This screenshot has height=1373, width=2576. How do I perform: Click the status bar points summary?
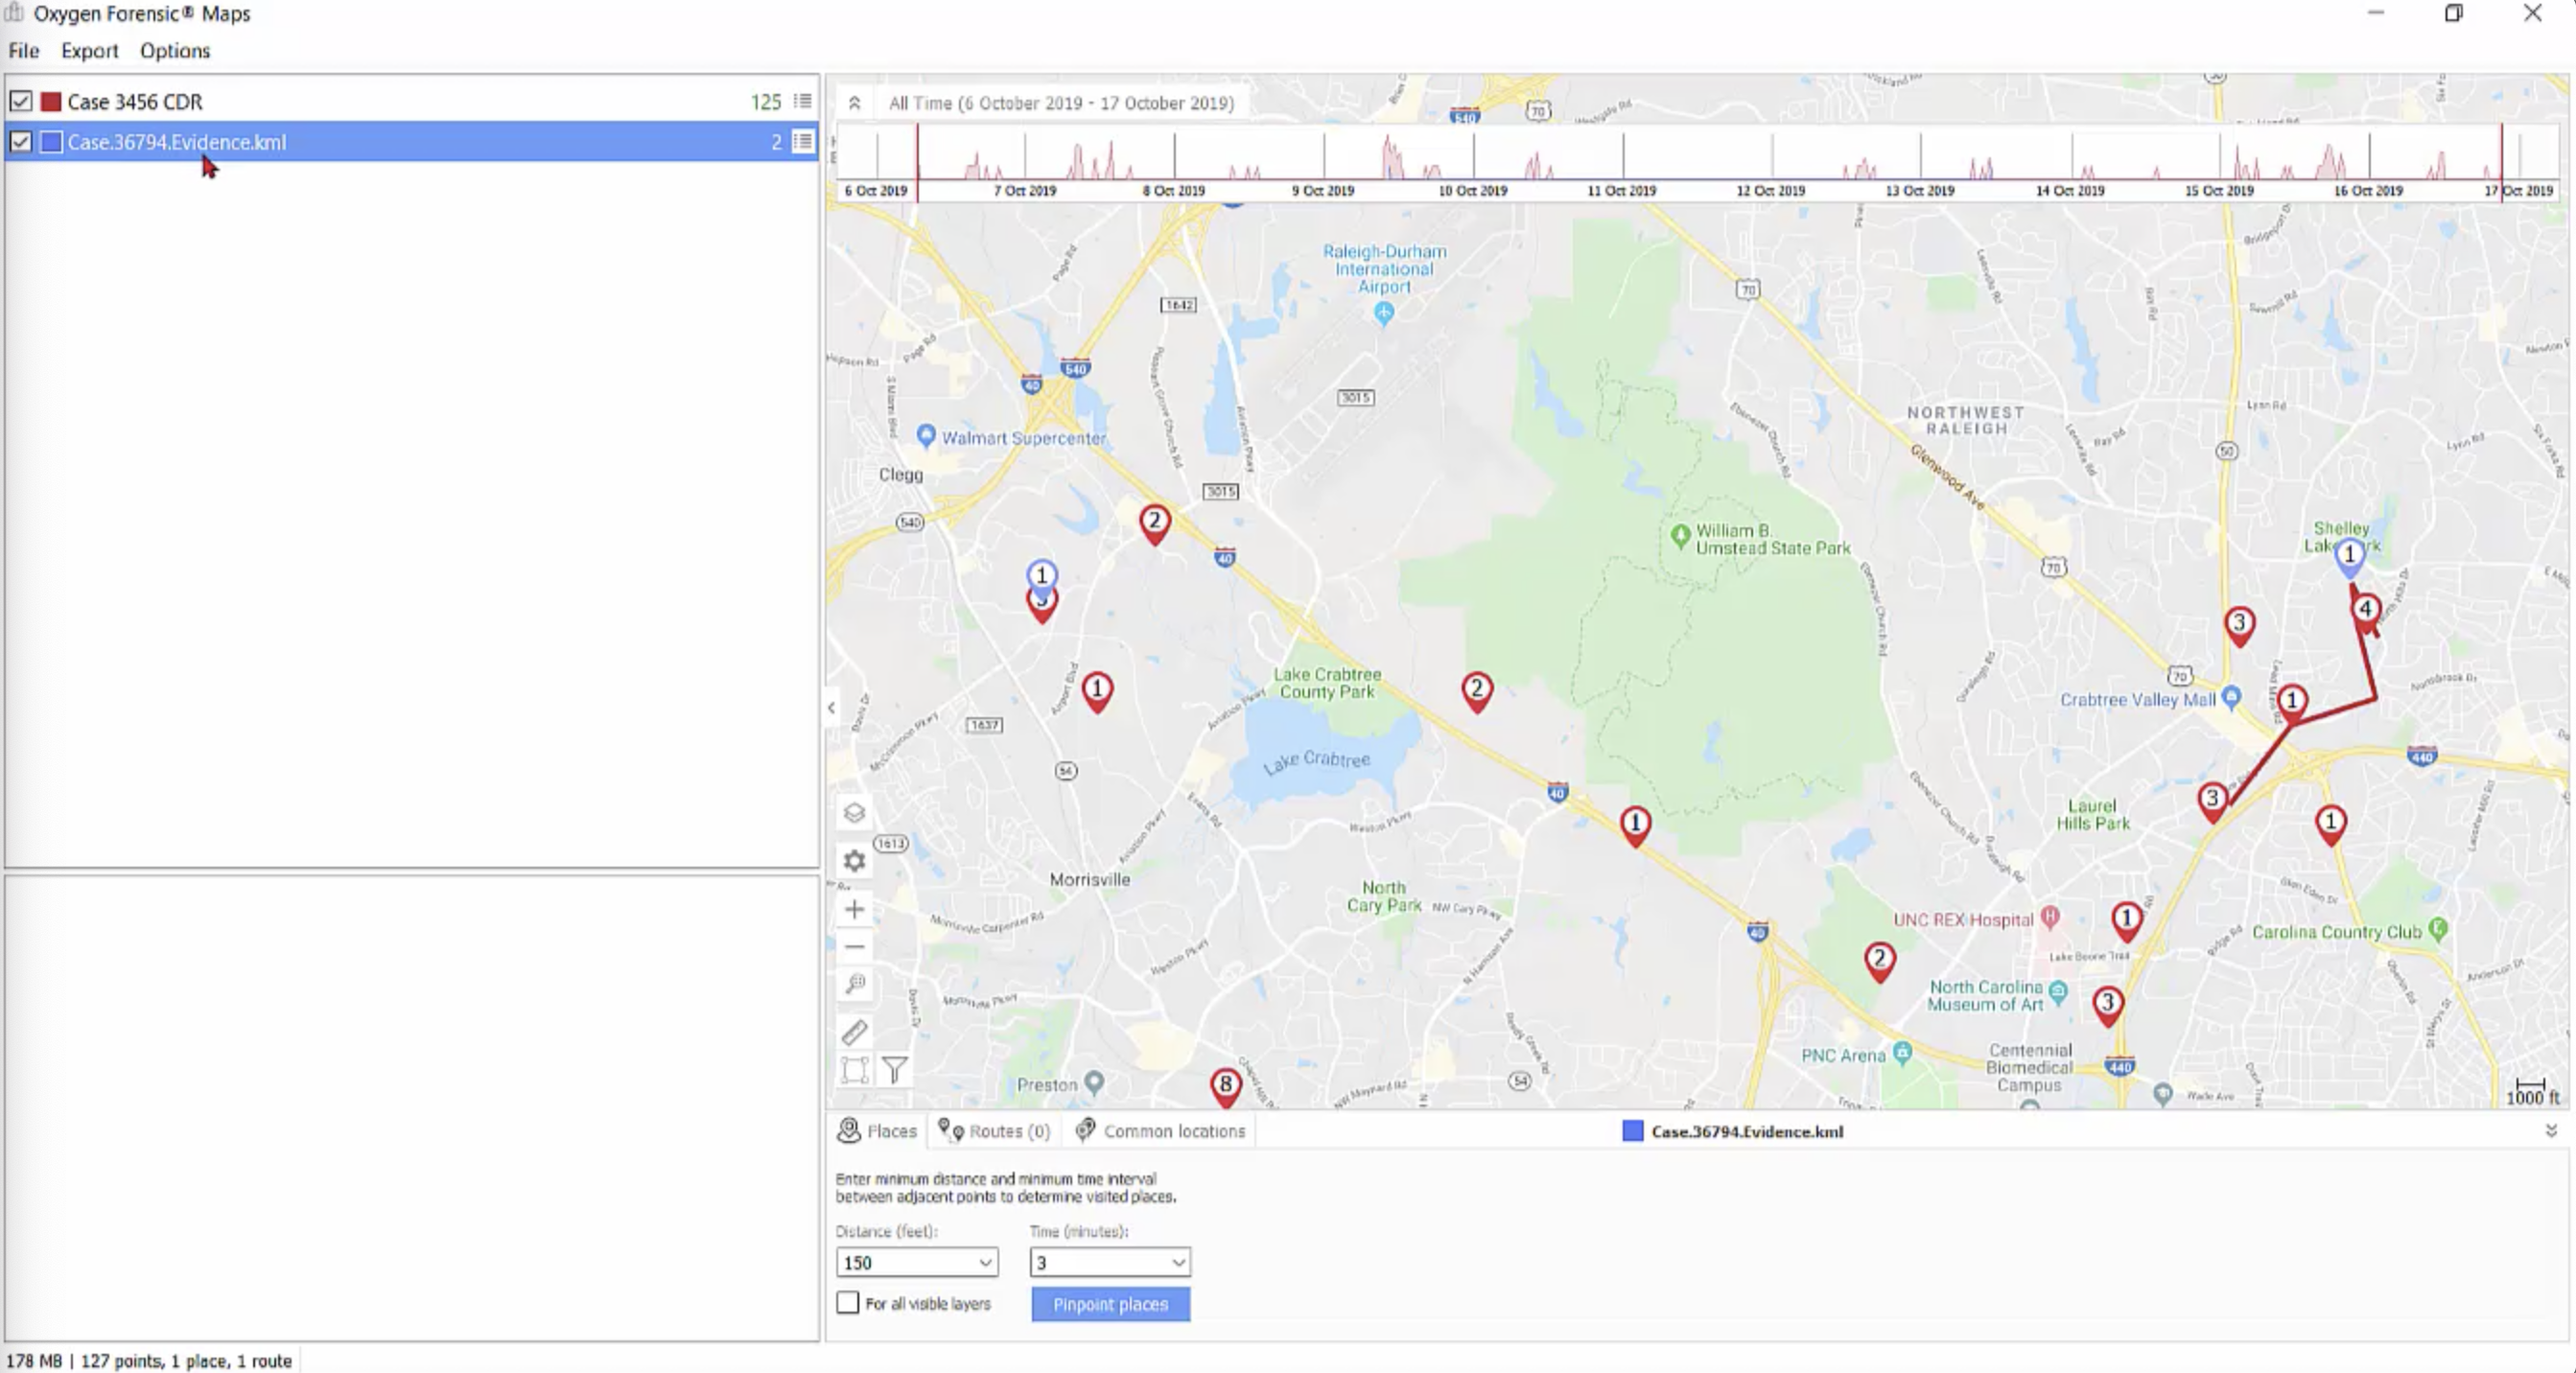(x=186, y=1361)
